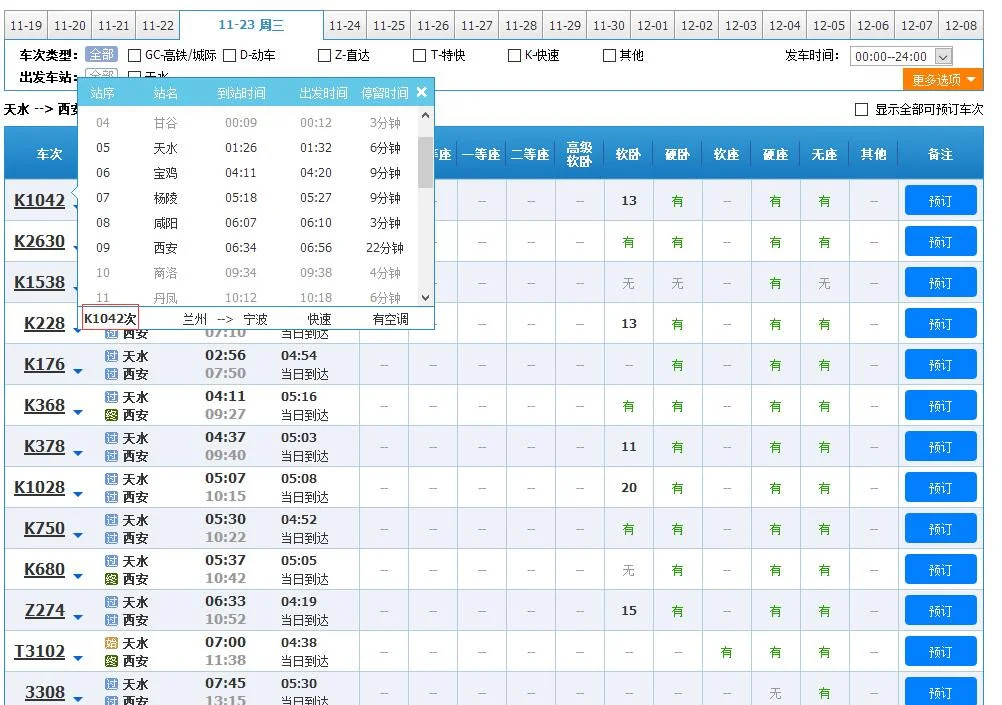
Task: Toggle the 全部 button for 车次类型
Action: pyautogui.click(x=100, y=55)
